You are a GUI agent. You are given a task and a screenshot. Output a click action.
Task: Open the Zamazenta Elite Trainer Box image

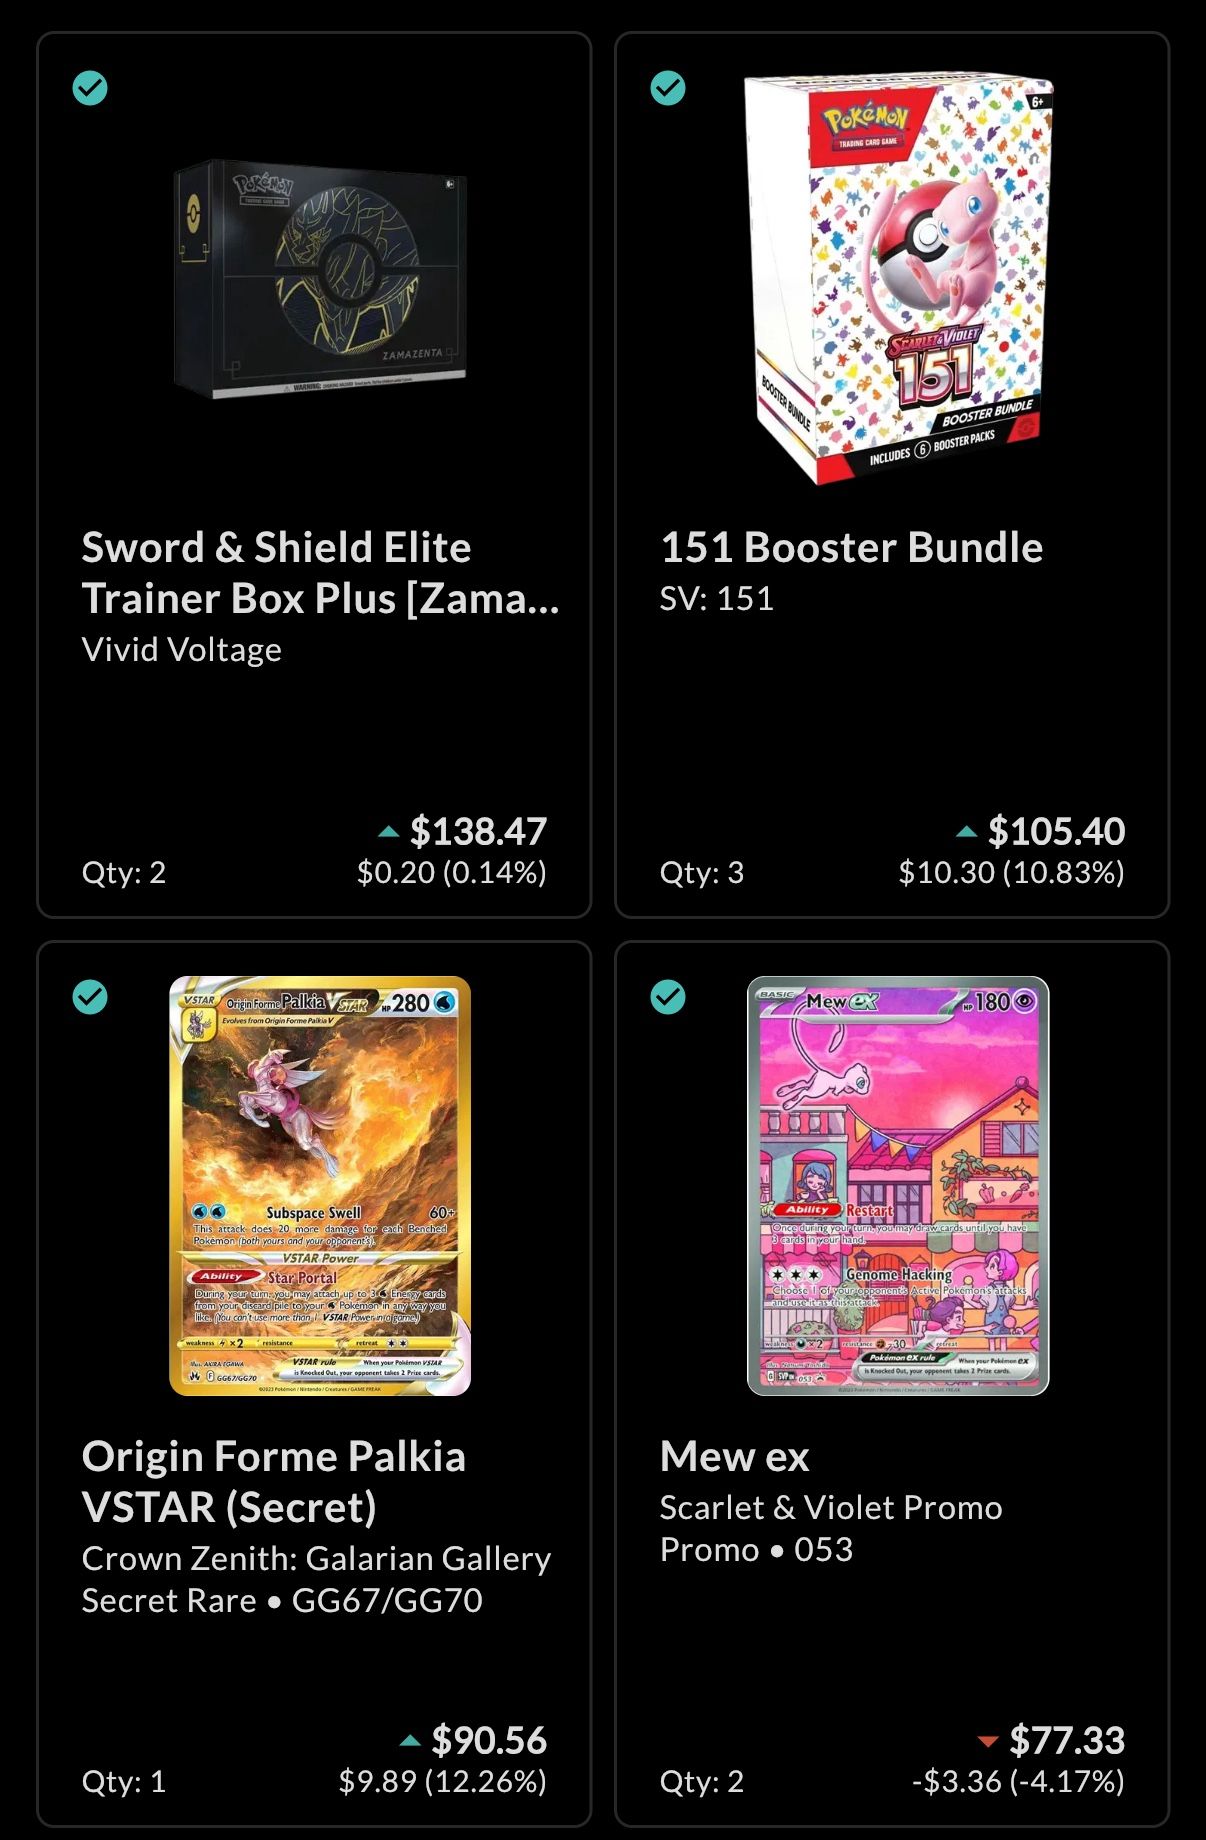[320, 279]
